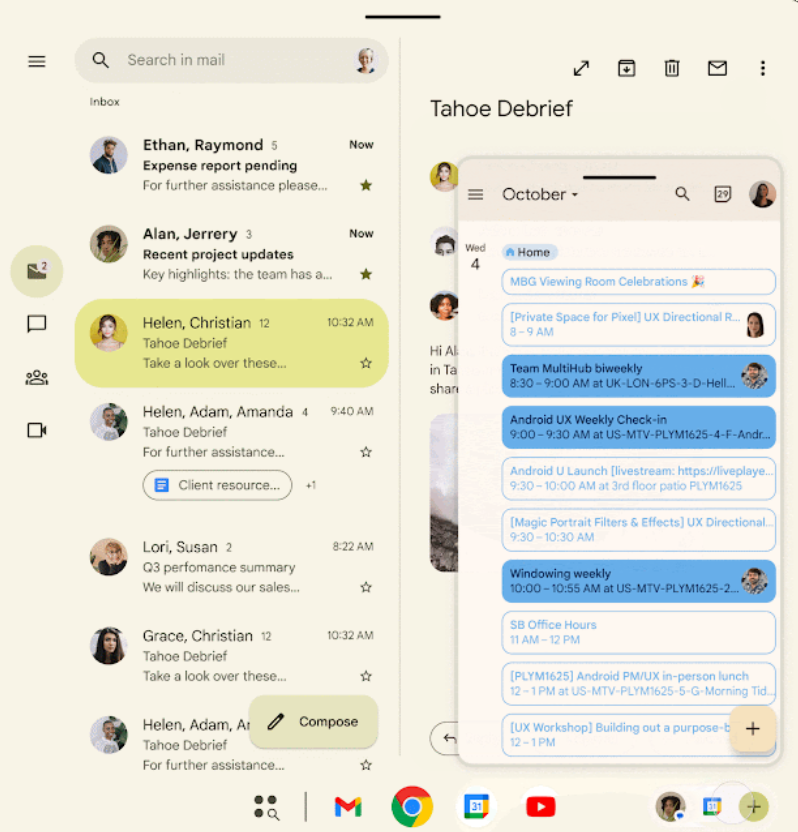
Task: Star the Q3 performance summary email
Action: pyautogui.click(x=366, y=587)
